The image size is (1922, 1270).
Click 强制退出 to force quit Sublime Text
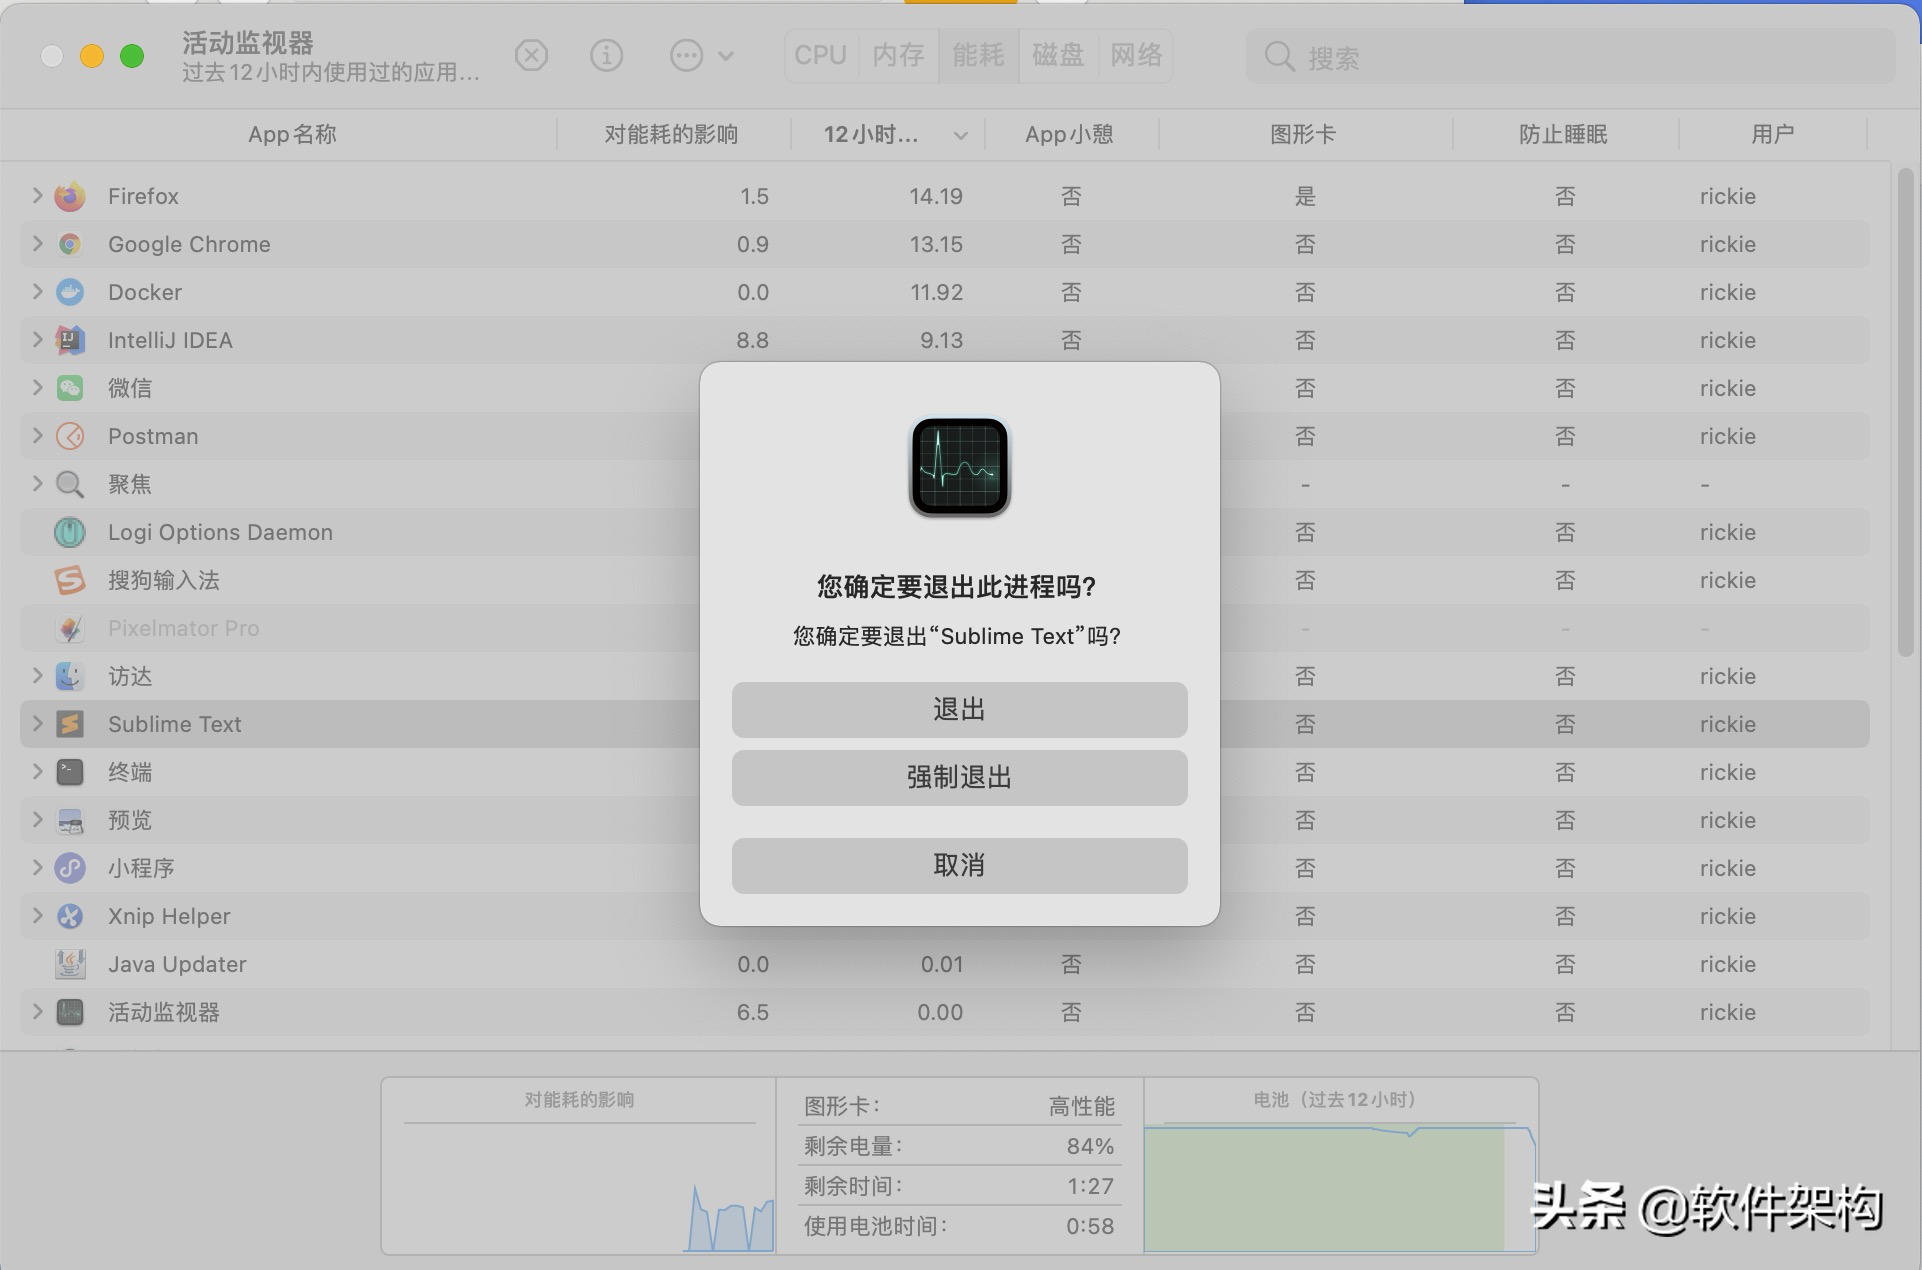960,777
